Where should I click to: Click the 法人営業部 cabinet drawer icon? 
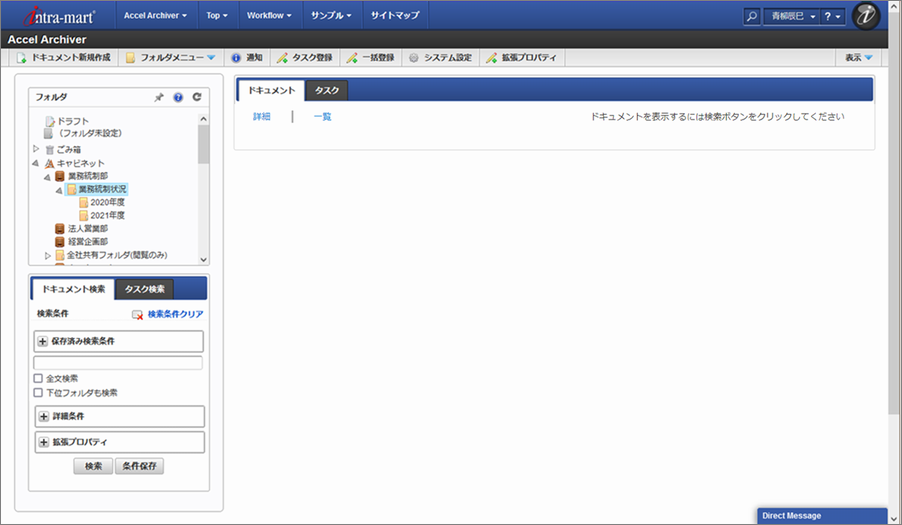click(59, 229)
